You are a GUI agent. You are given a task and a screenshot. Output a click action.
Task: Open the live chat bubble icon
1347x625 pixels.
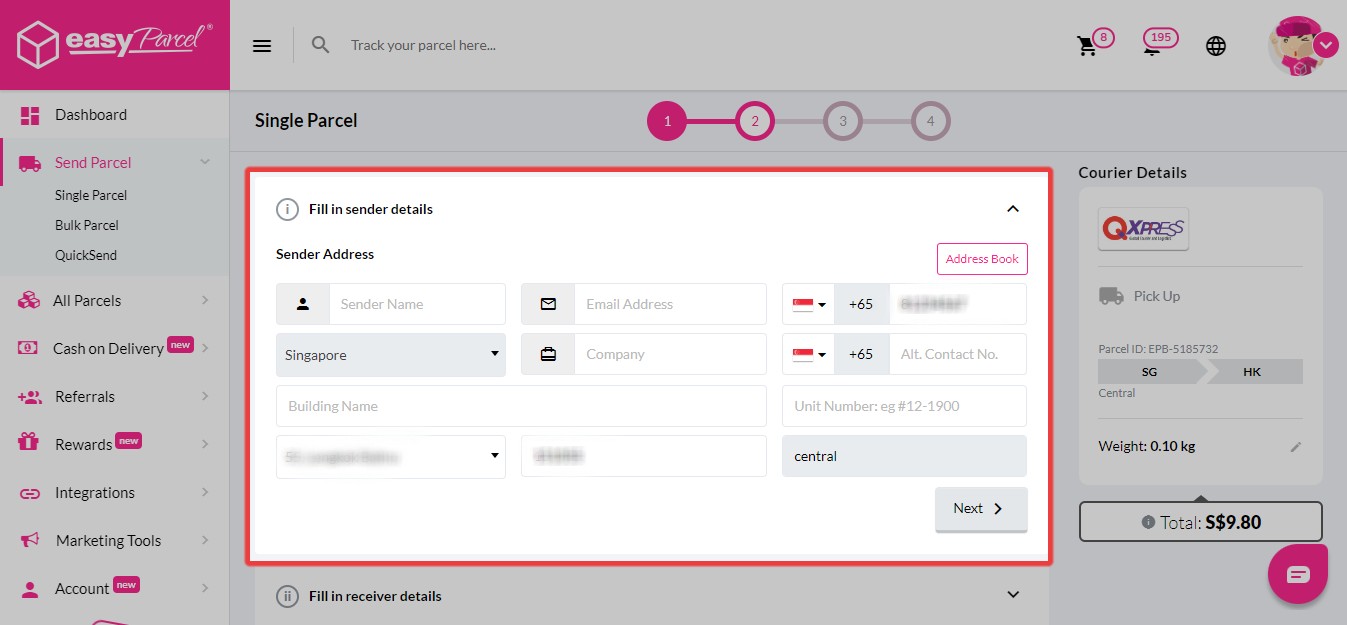[x=1298, y=574]
